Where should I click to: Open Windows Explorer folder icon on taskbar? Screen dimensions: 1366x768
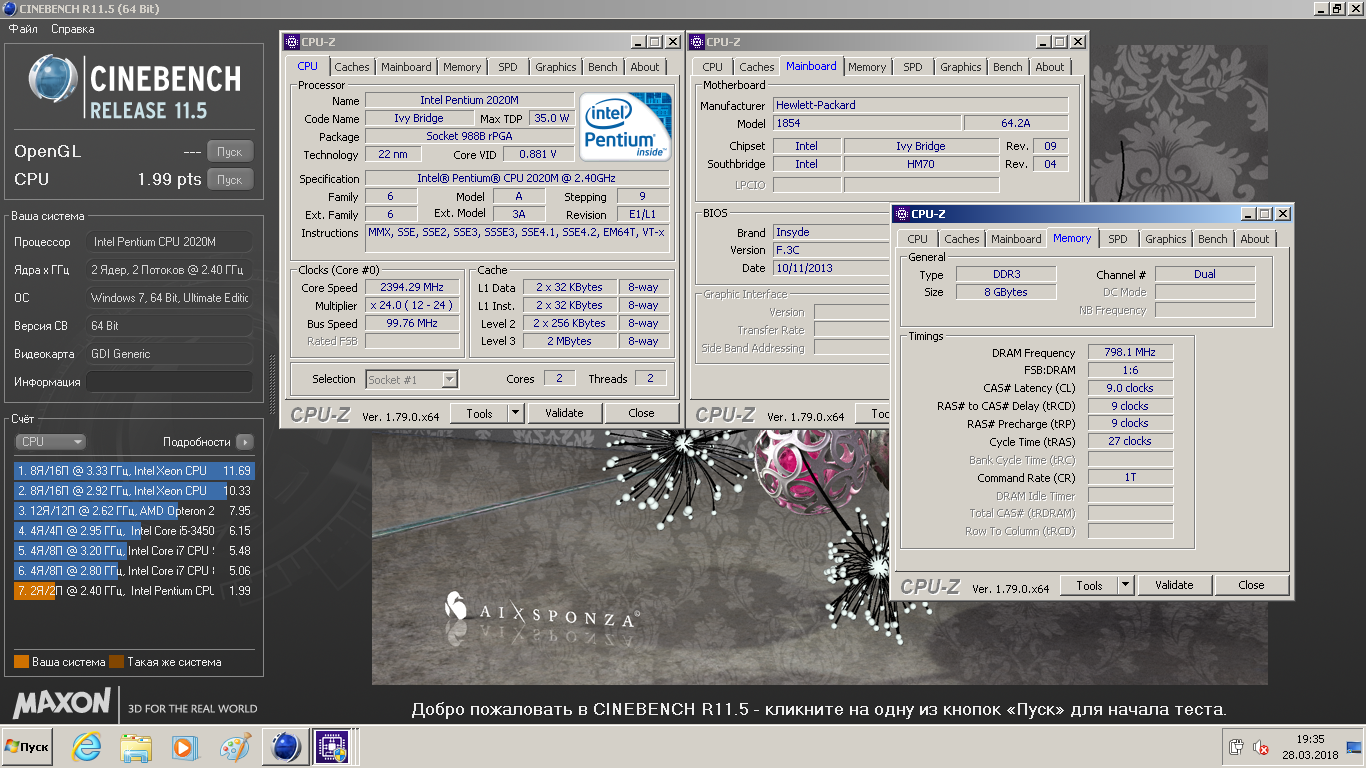pyautogui.click(x=135, y=747)
